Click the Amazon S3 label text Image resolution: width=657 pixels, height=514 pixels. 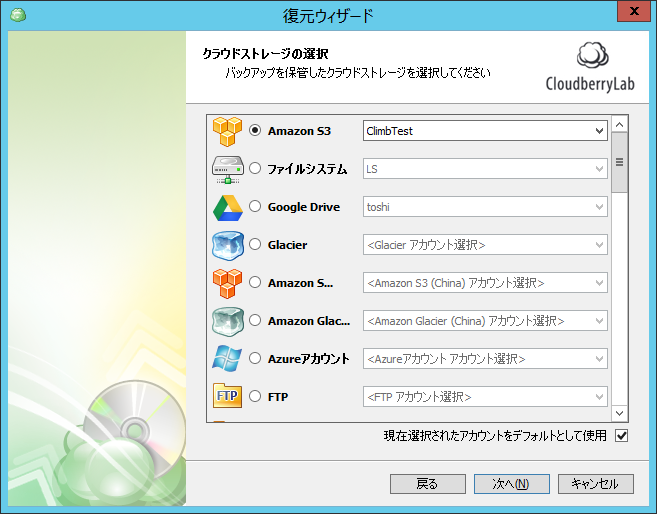(x=299, y=131)
